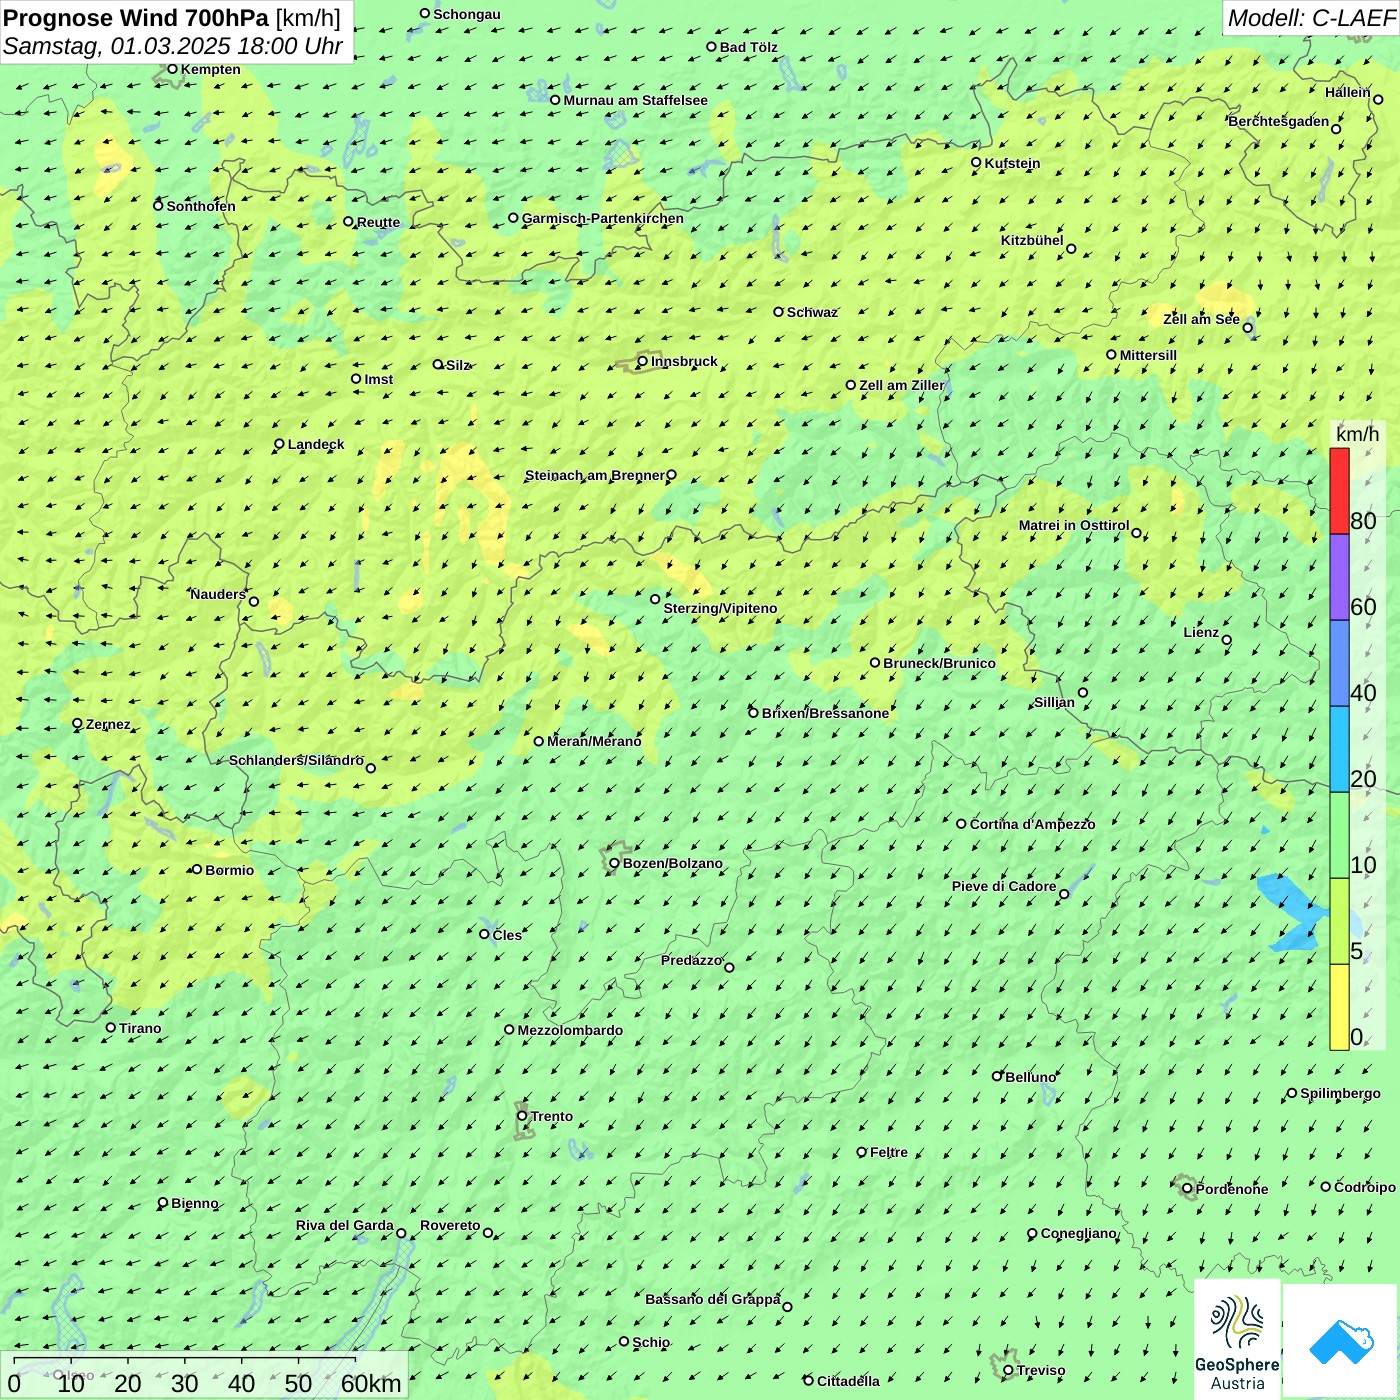The image size is (1400, 1400).
Task: Click the Innsbruck city marker
Action: coord(643,361)
